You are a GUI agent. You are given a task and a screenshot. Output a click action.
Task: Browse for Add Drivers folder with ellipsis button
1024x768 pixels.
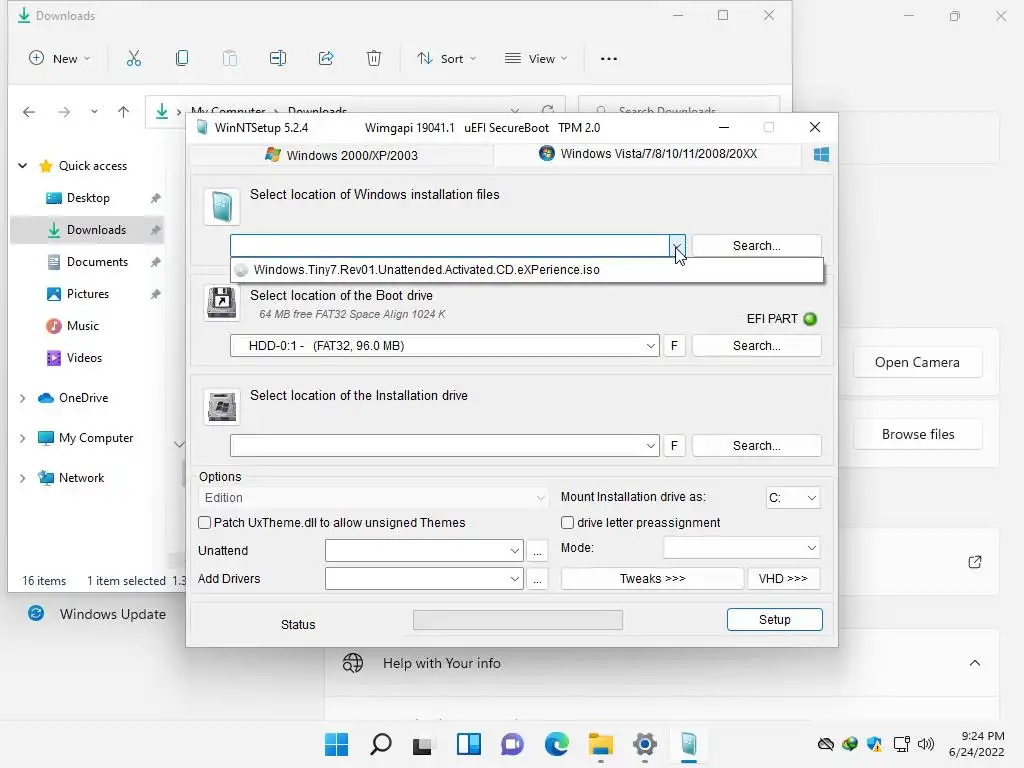coord(537,579)
